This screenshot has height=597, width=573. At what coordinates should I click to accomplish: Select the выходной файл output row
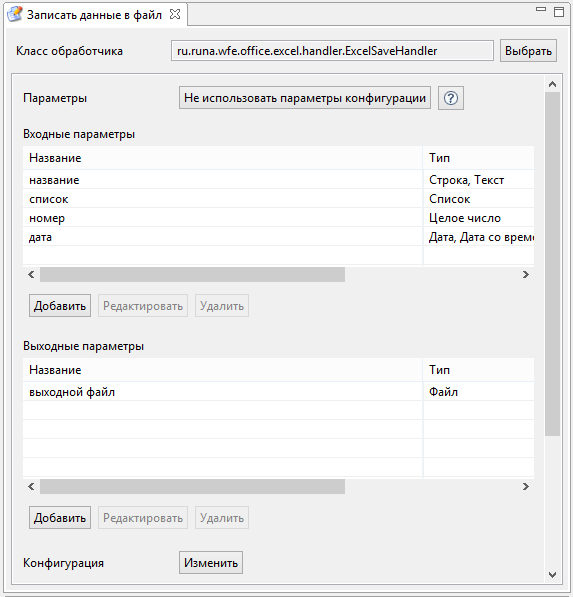tap(278, 392)
